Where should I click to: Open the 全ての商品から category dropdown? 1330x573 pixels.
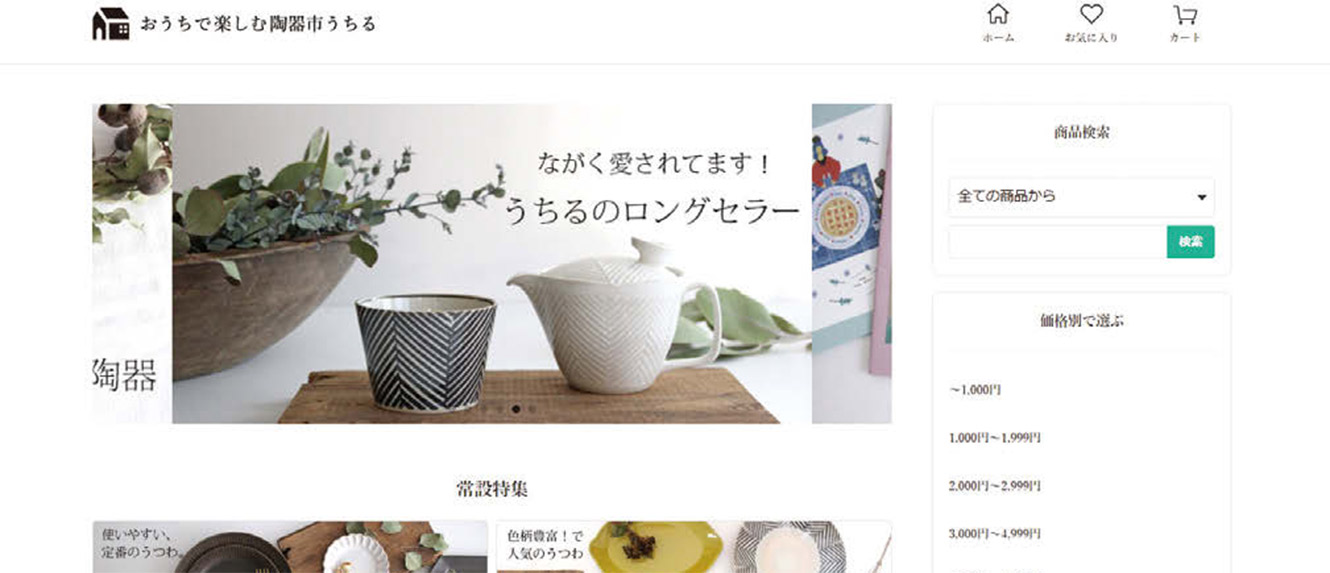[1081, 197]
